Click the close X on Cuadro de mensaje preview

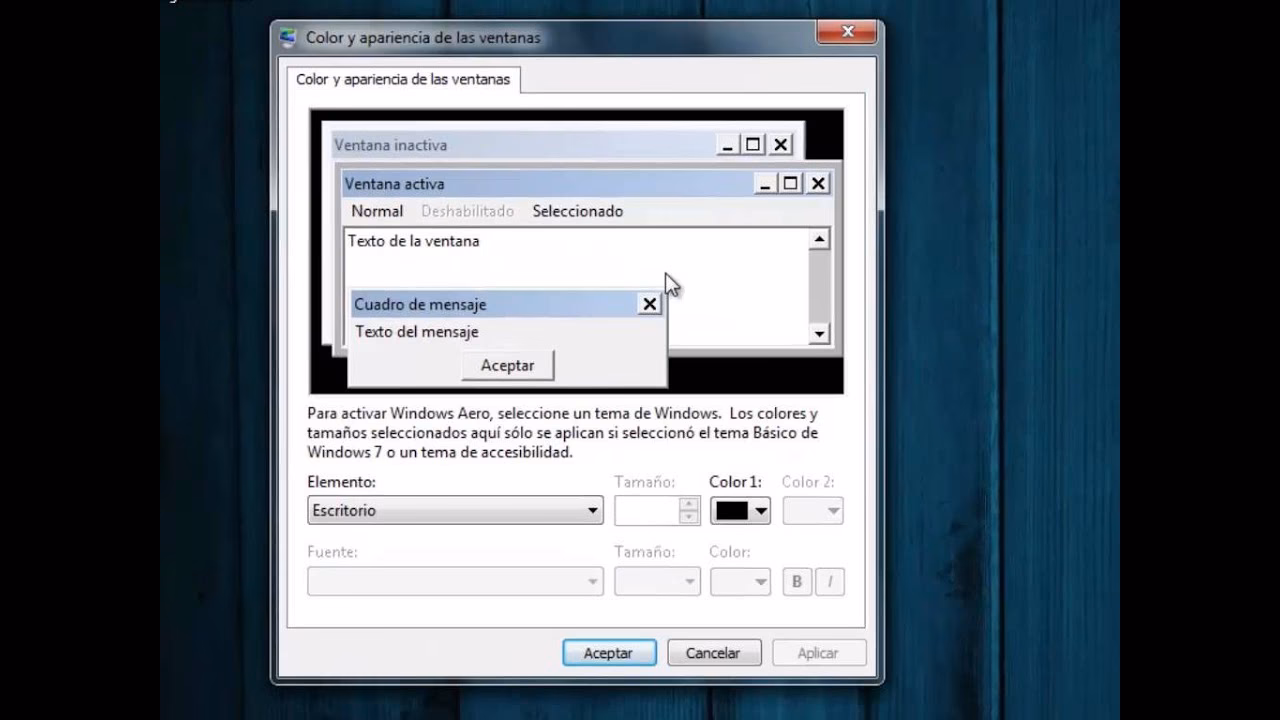pyautogui.click(x=649, y=304)
